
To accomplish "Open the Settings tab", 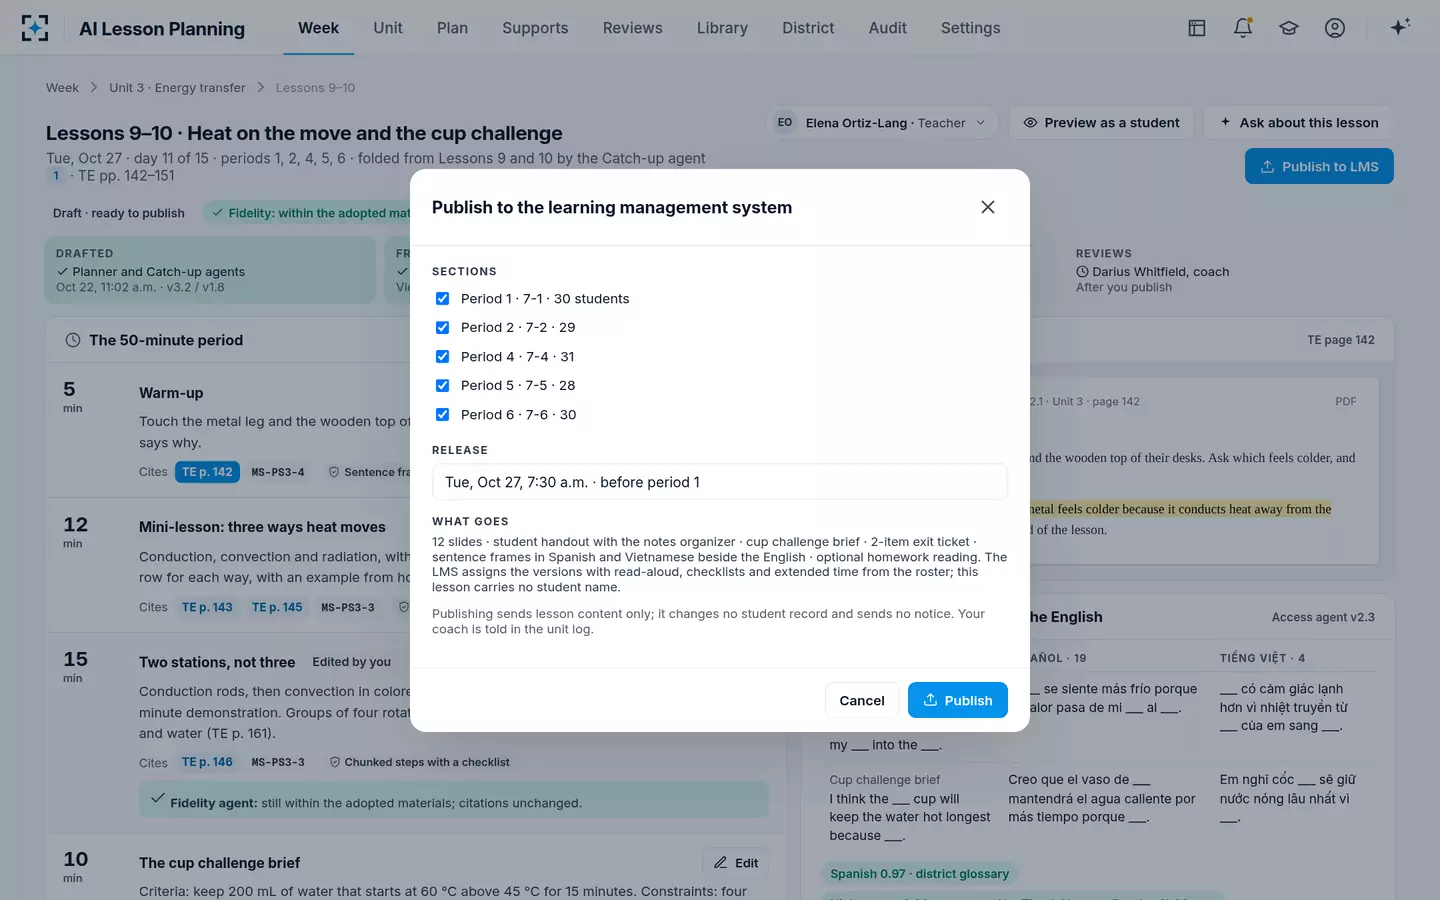I will coord(970,28).
